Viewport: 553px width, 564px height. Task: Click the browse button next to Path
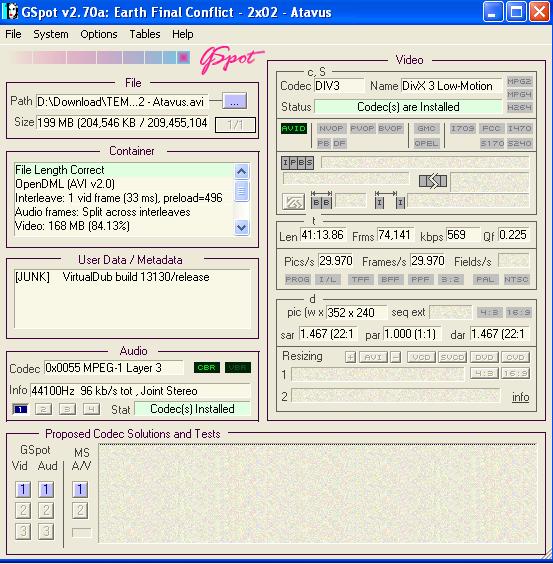234,101
